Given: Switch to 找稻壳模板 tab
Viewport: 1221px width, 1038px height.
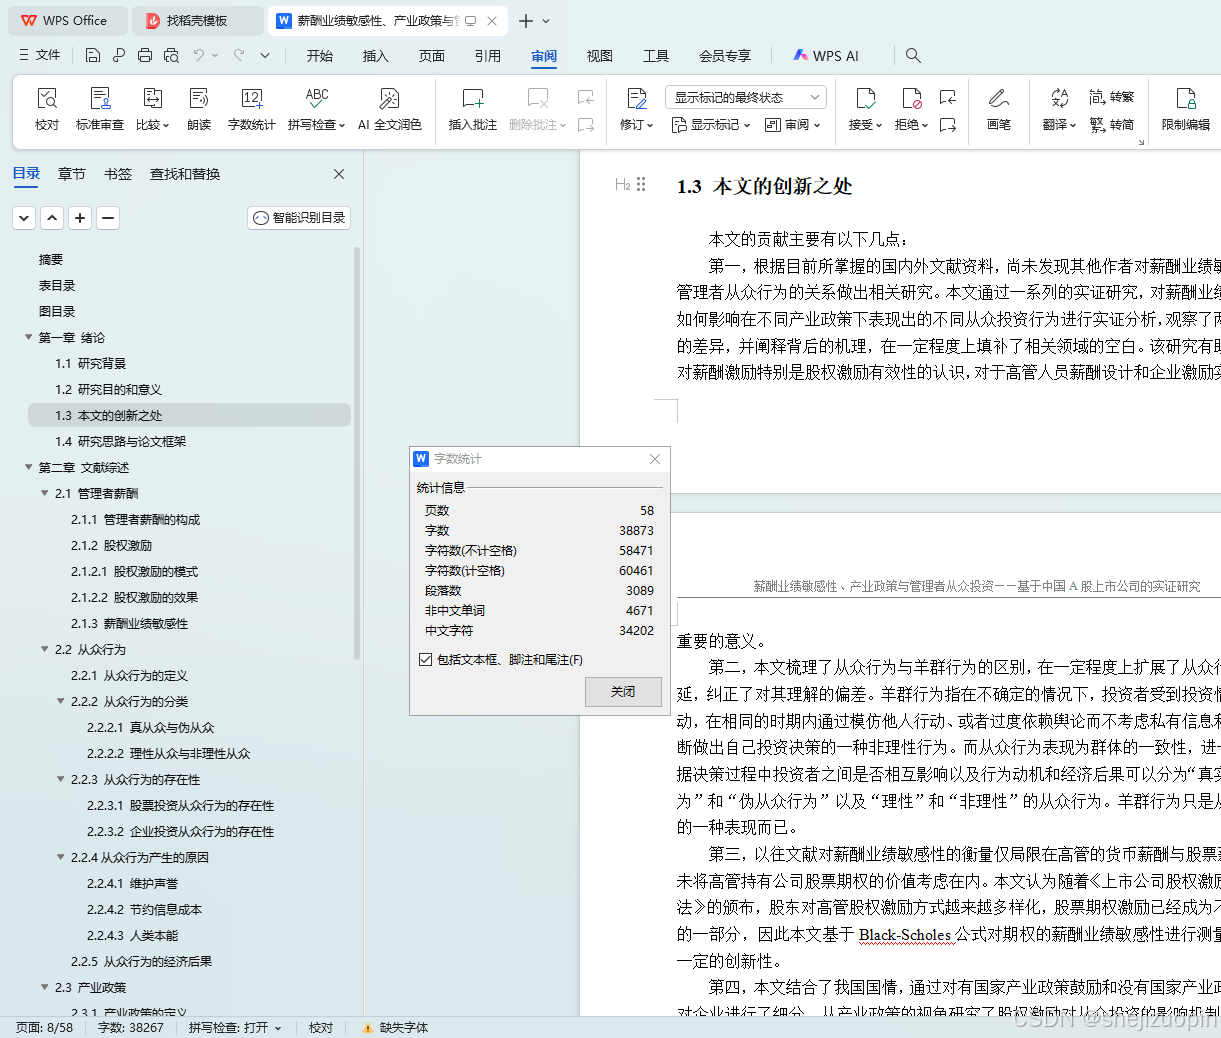Looking at the screenshot, I should (197, 20).
